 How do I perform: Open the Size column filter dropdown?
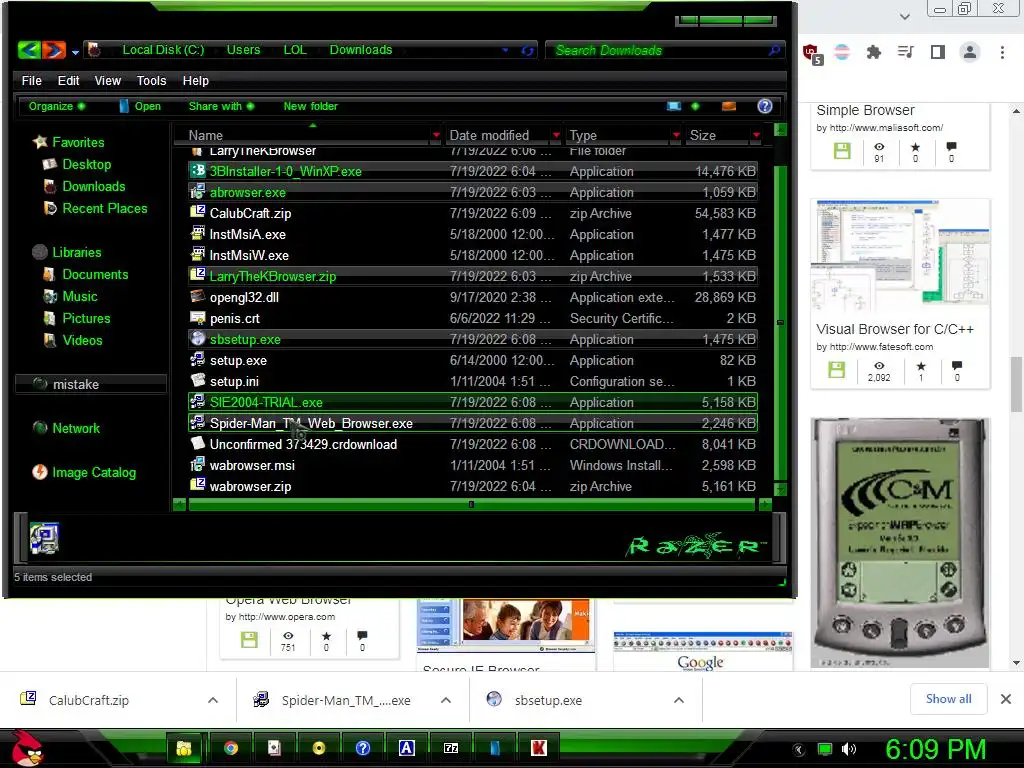(x=756, y=135)
